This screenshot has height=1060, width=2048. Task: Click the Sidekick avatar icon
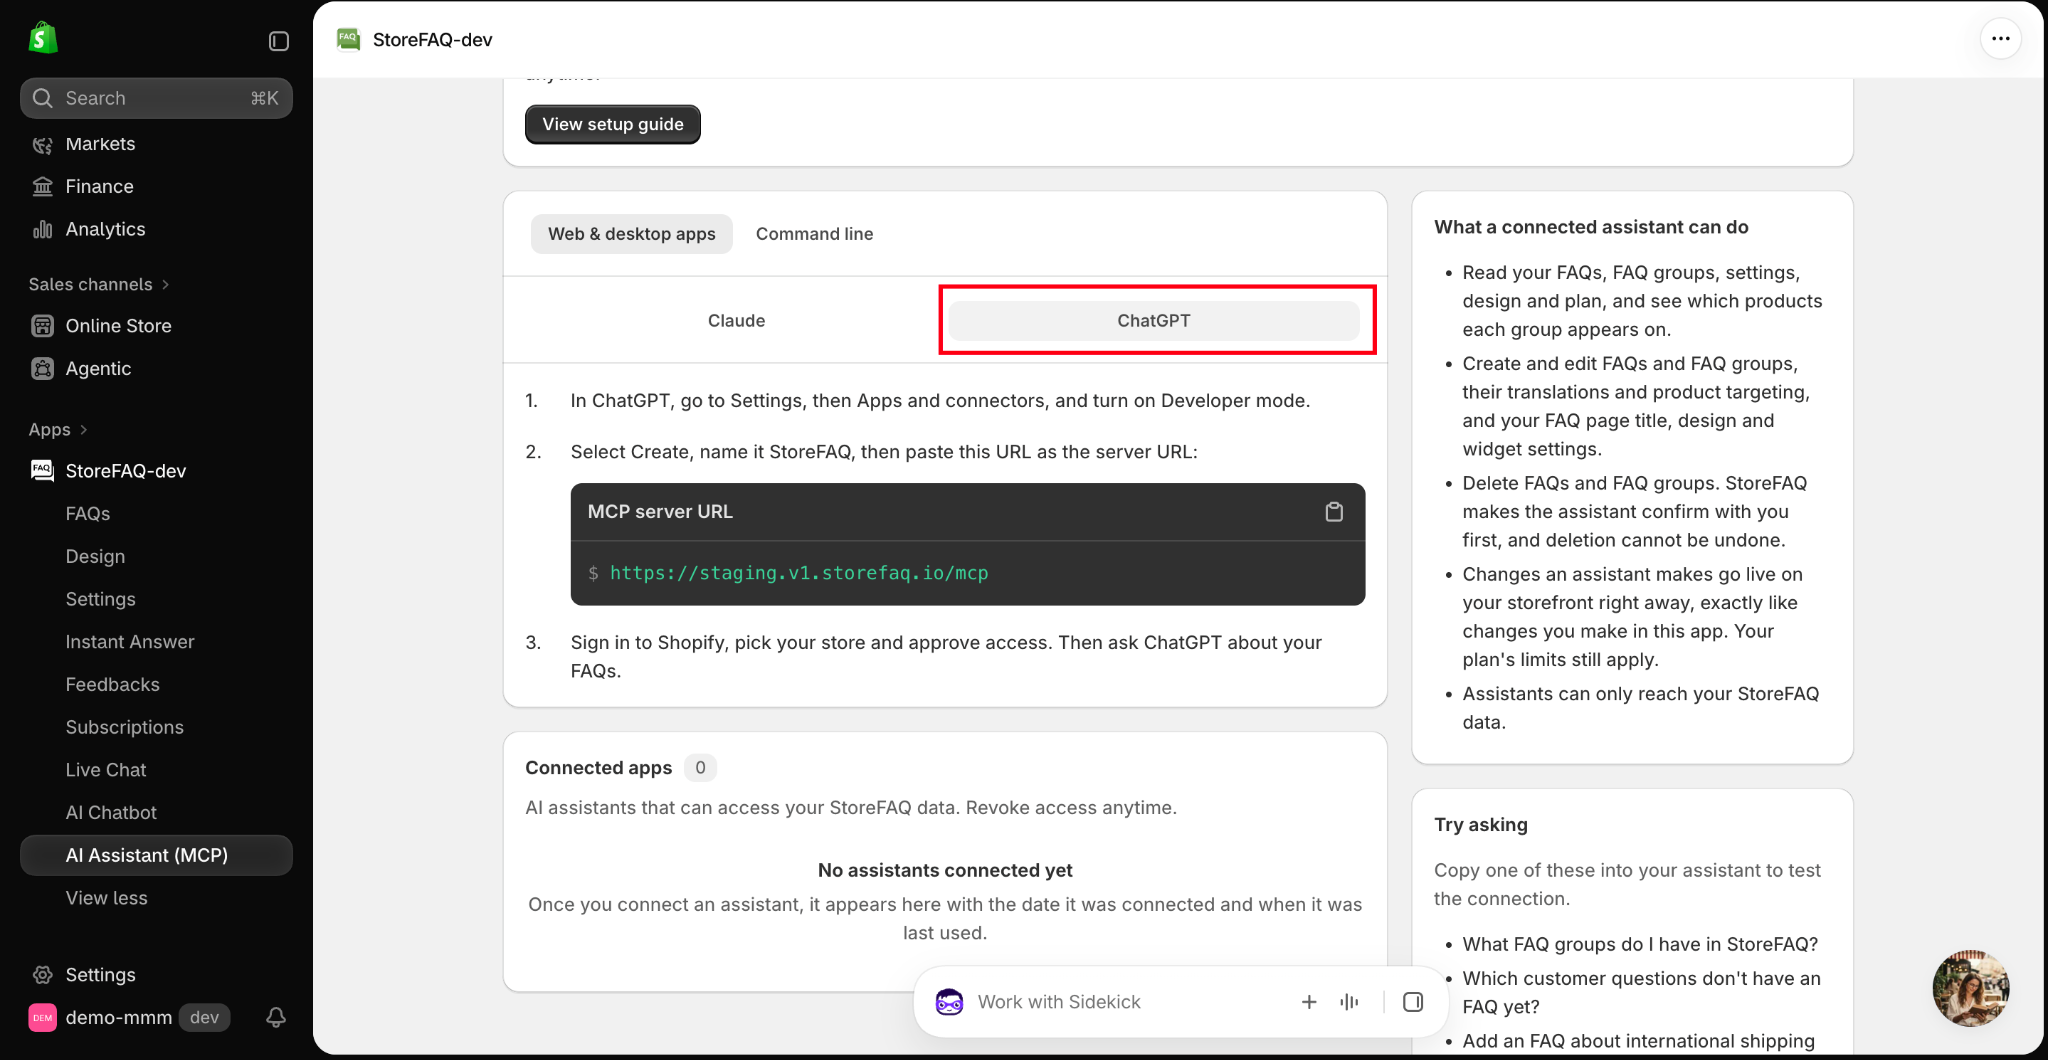point(949,1002)
